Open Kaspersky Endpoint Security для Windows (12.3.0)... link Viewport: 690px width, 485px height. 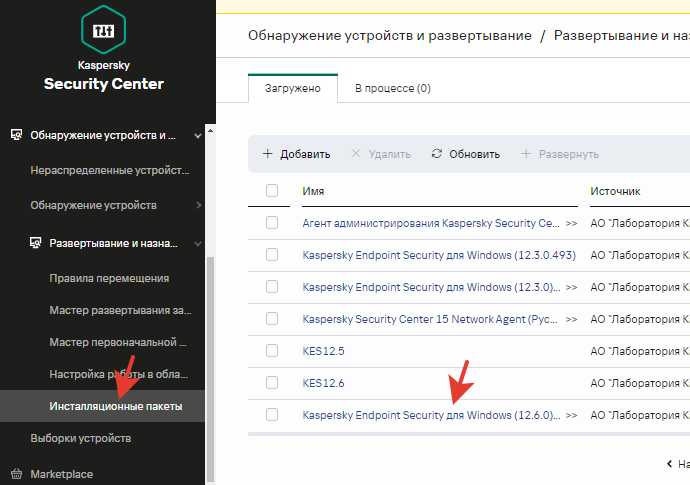coord(431,287)
